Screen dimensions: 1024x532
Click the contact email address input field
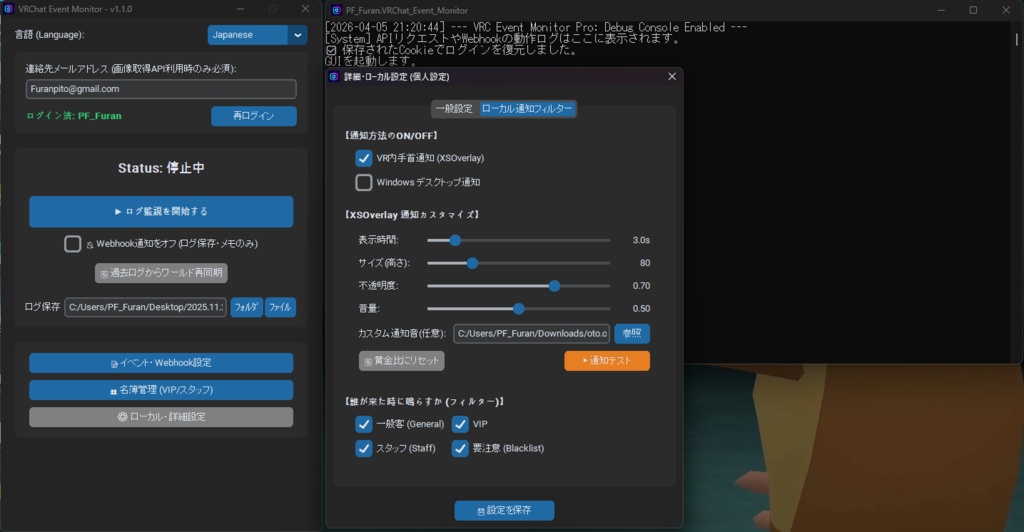pyautogui.click(x=161, y=89)
